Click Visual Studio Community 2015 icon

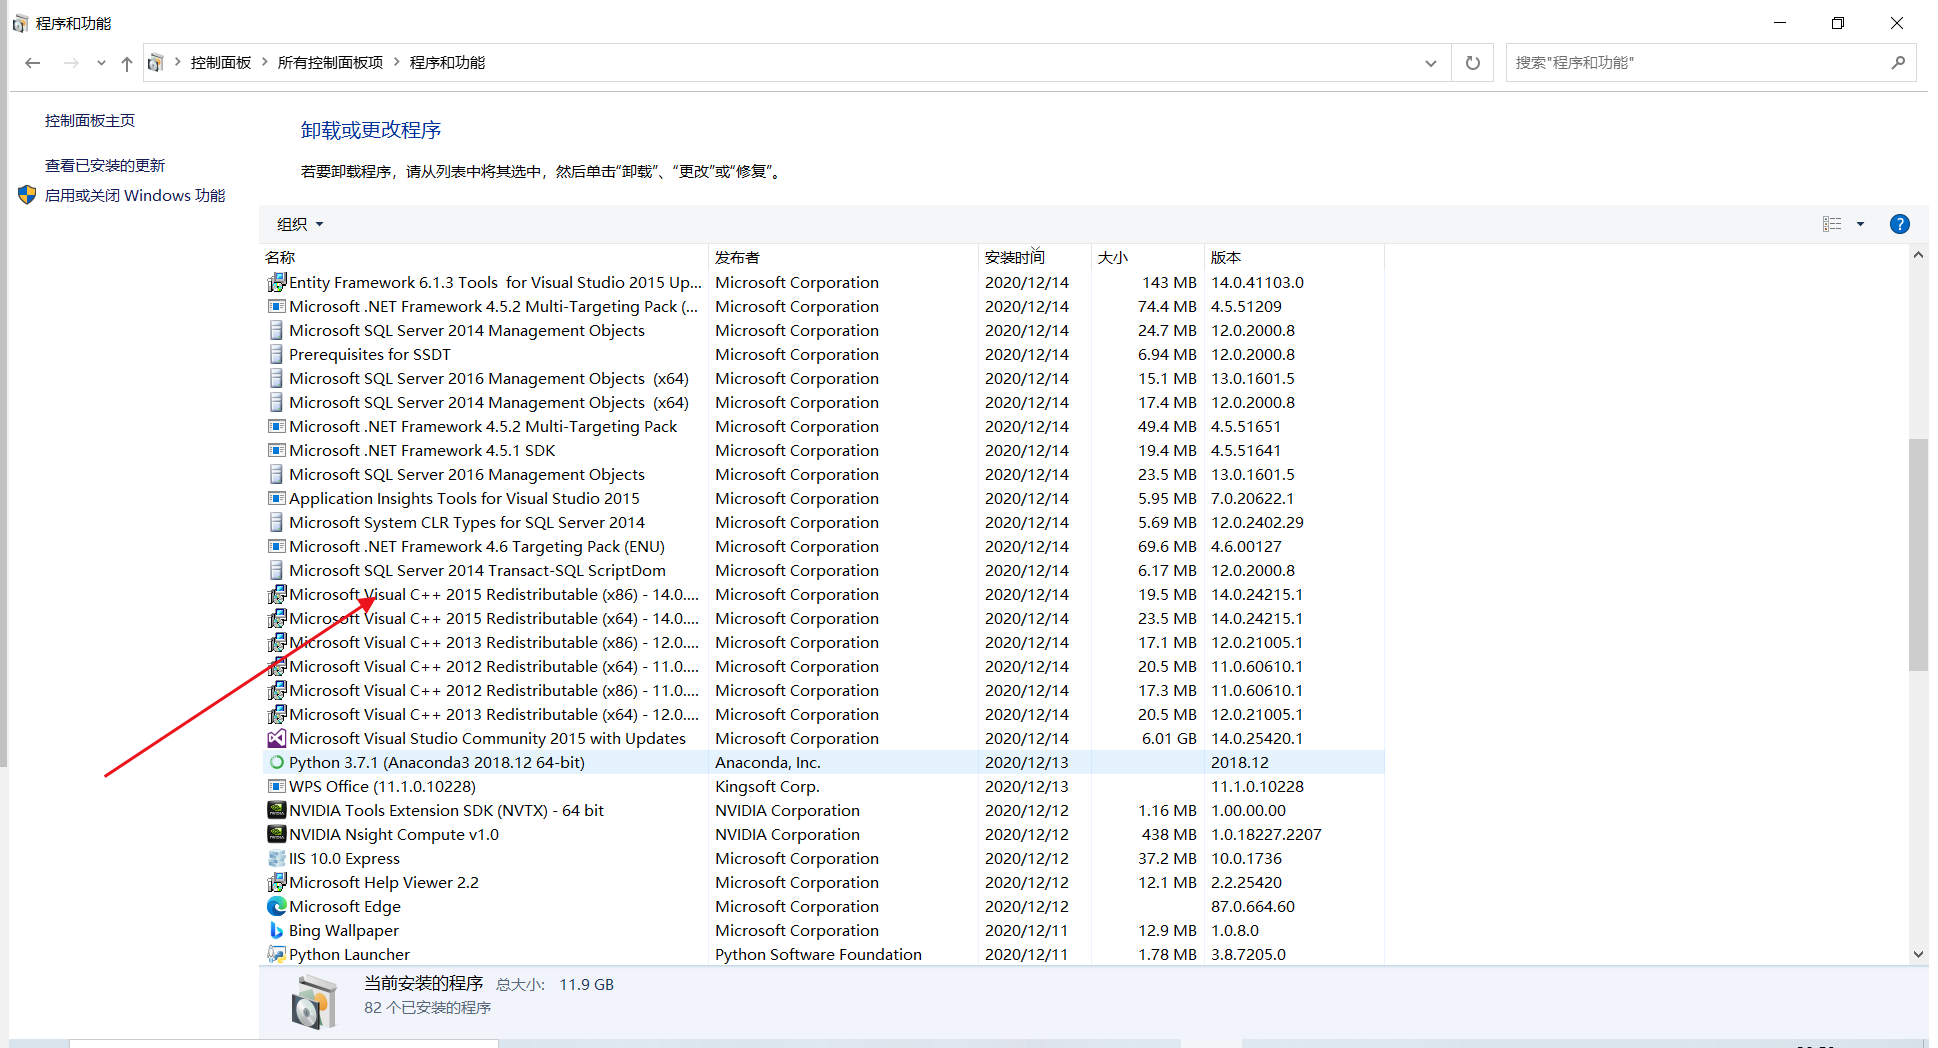(277, 739)
